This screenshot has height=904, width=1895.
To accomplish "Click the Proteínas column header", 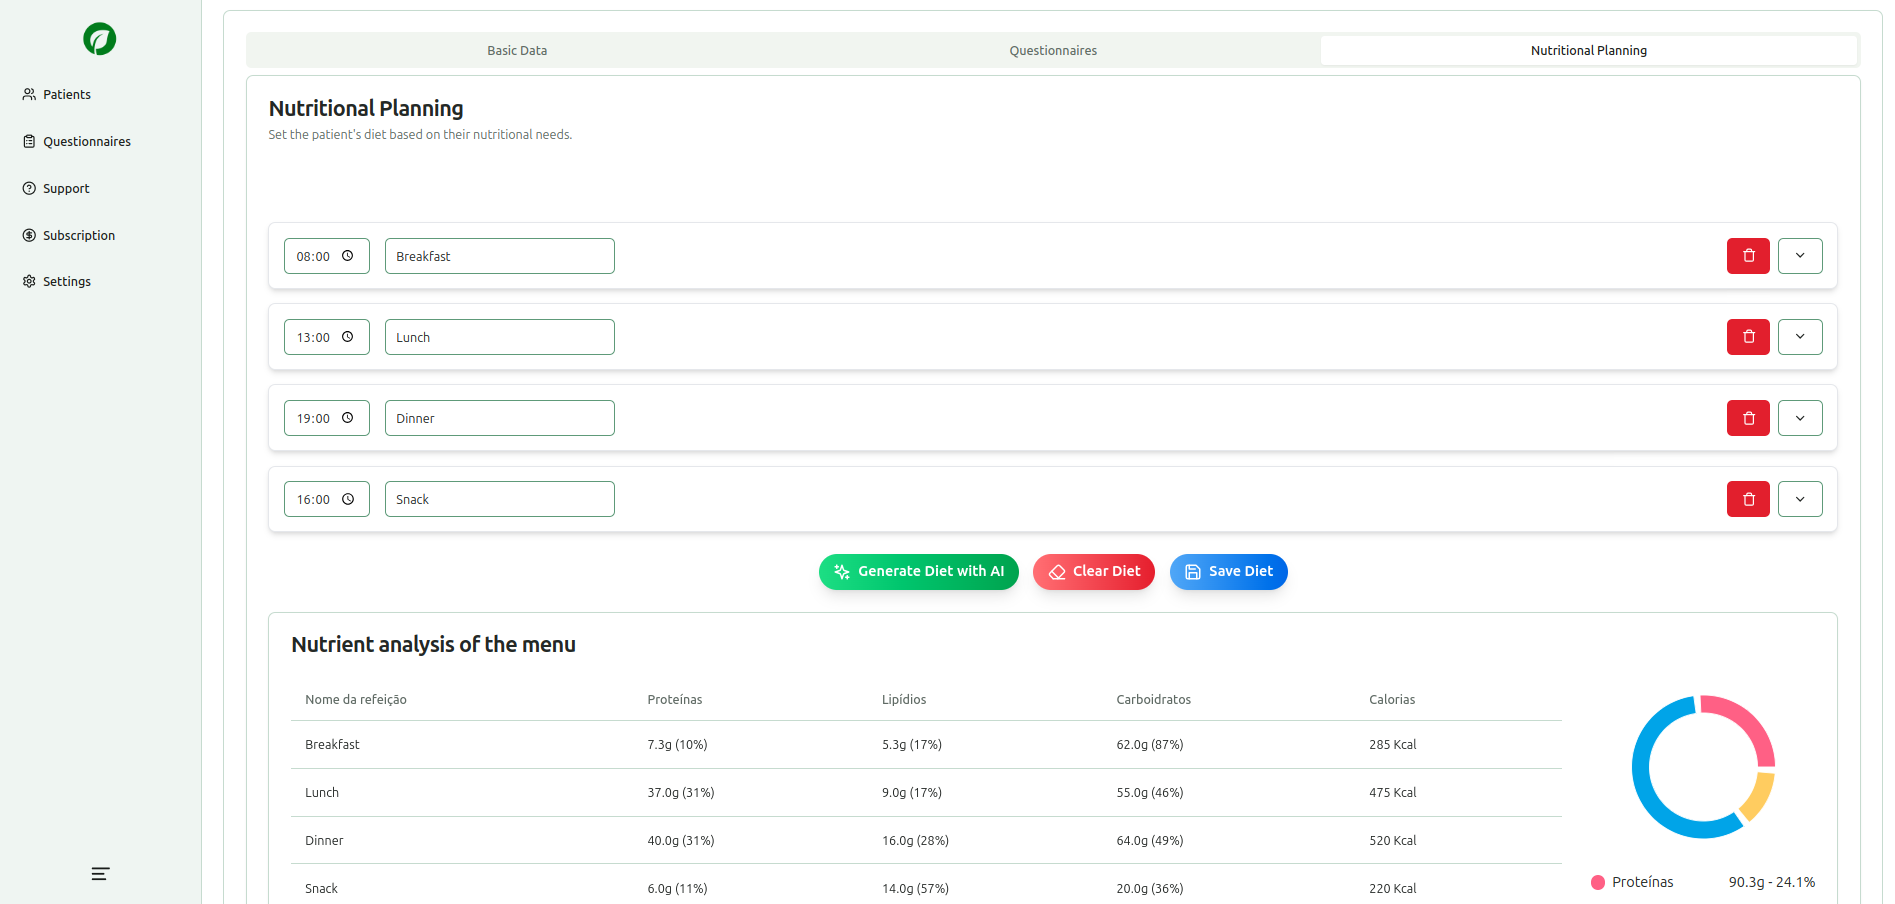I will [675, 700].
